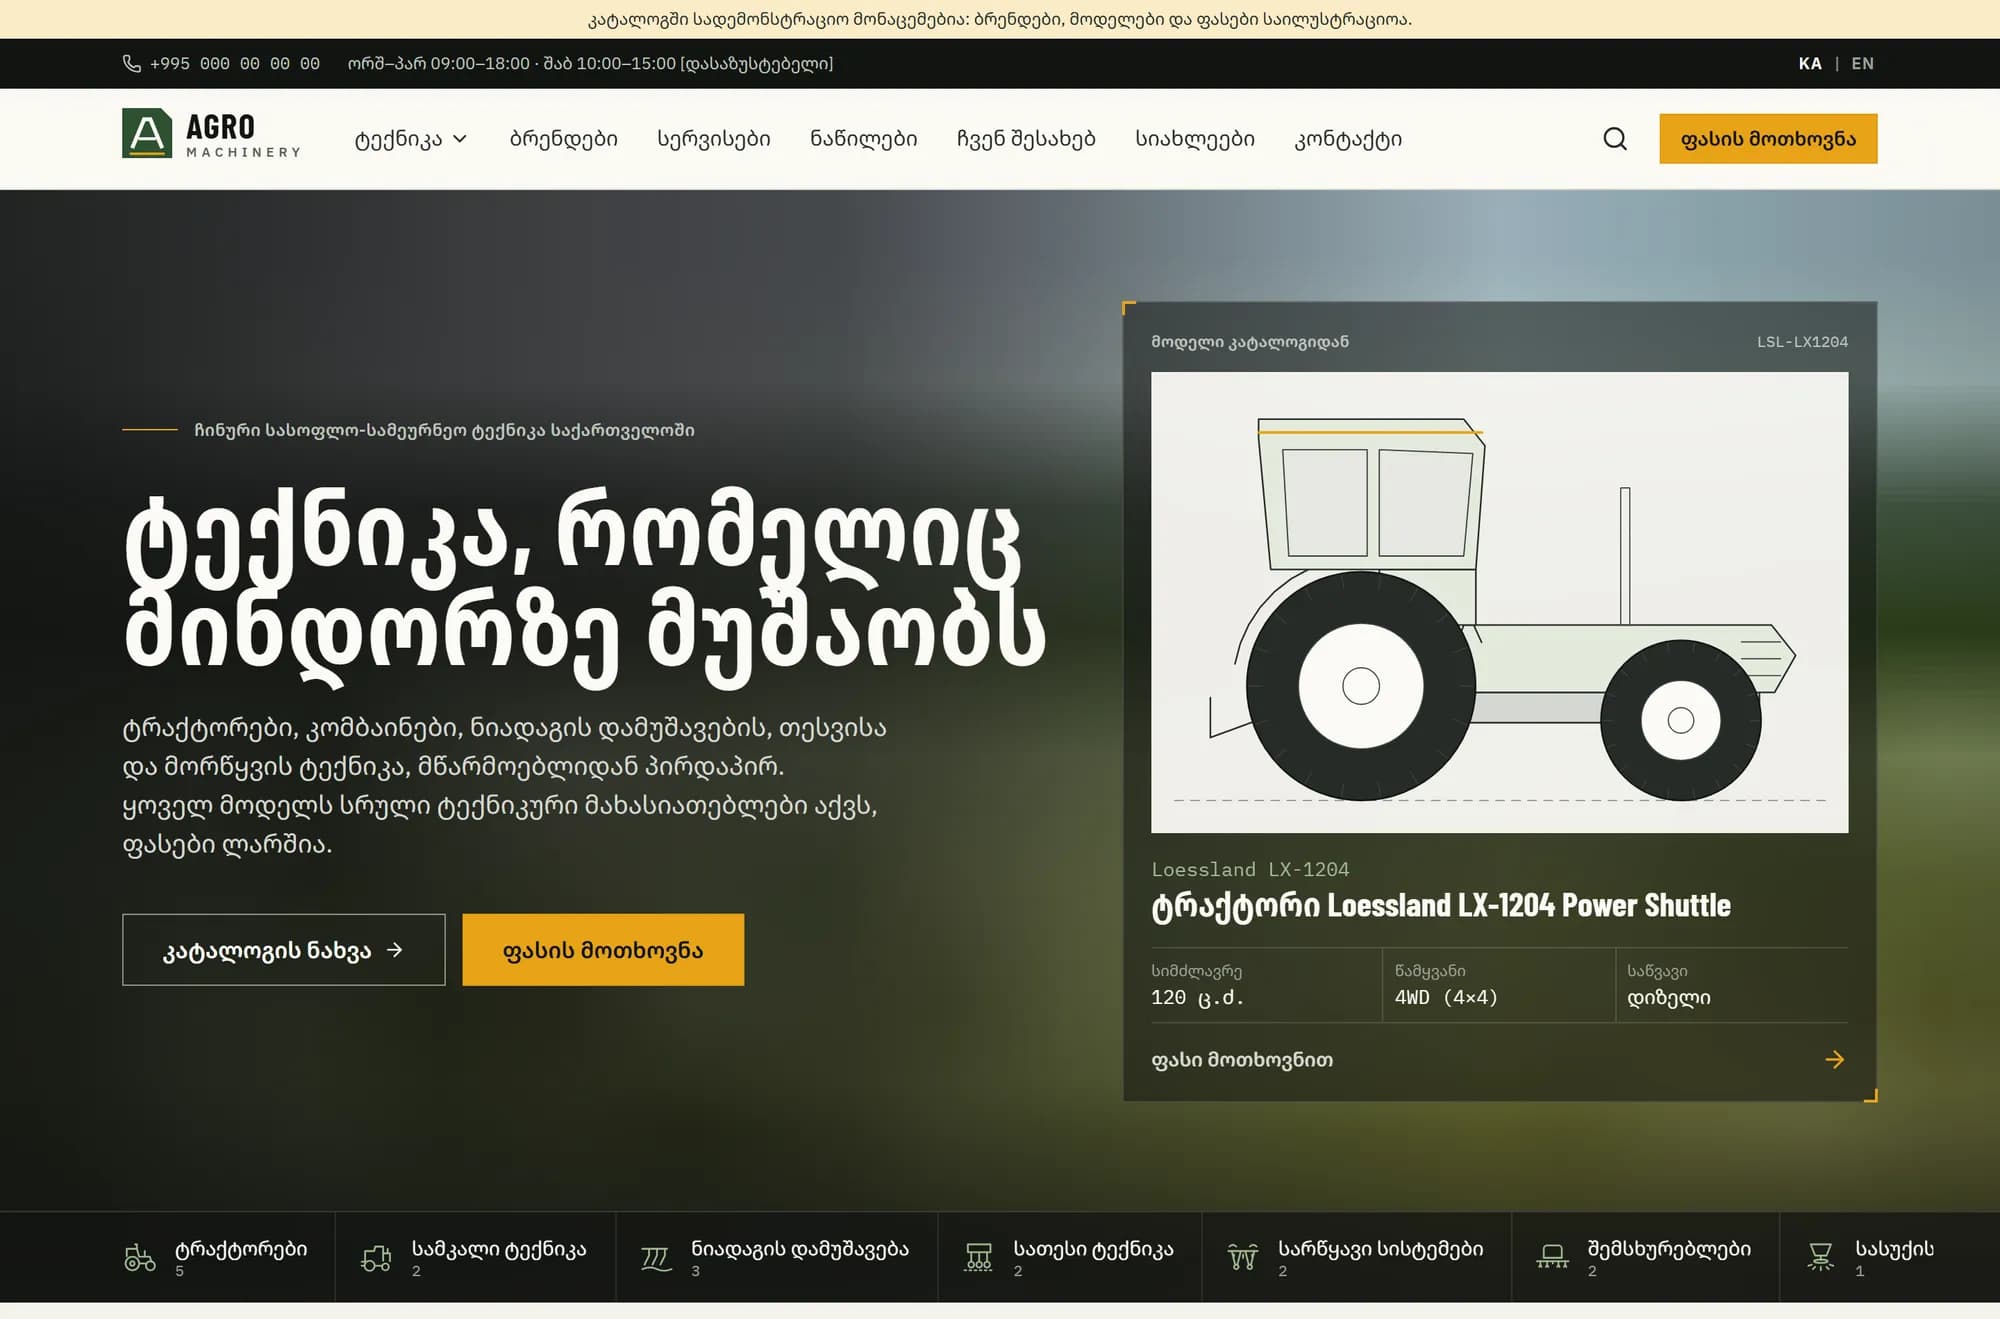Image resolution: width=2000 pixels, height=1319 pixels.
Task: Click the ნიადაგის დამუშავება tillage icon
Action: click(656, 1257)
